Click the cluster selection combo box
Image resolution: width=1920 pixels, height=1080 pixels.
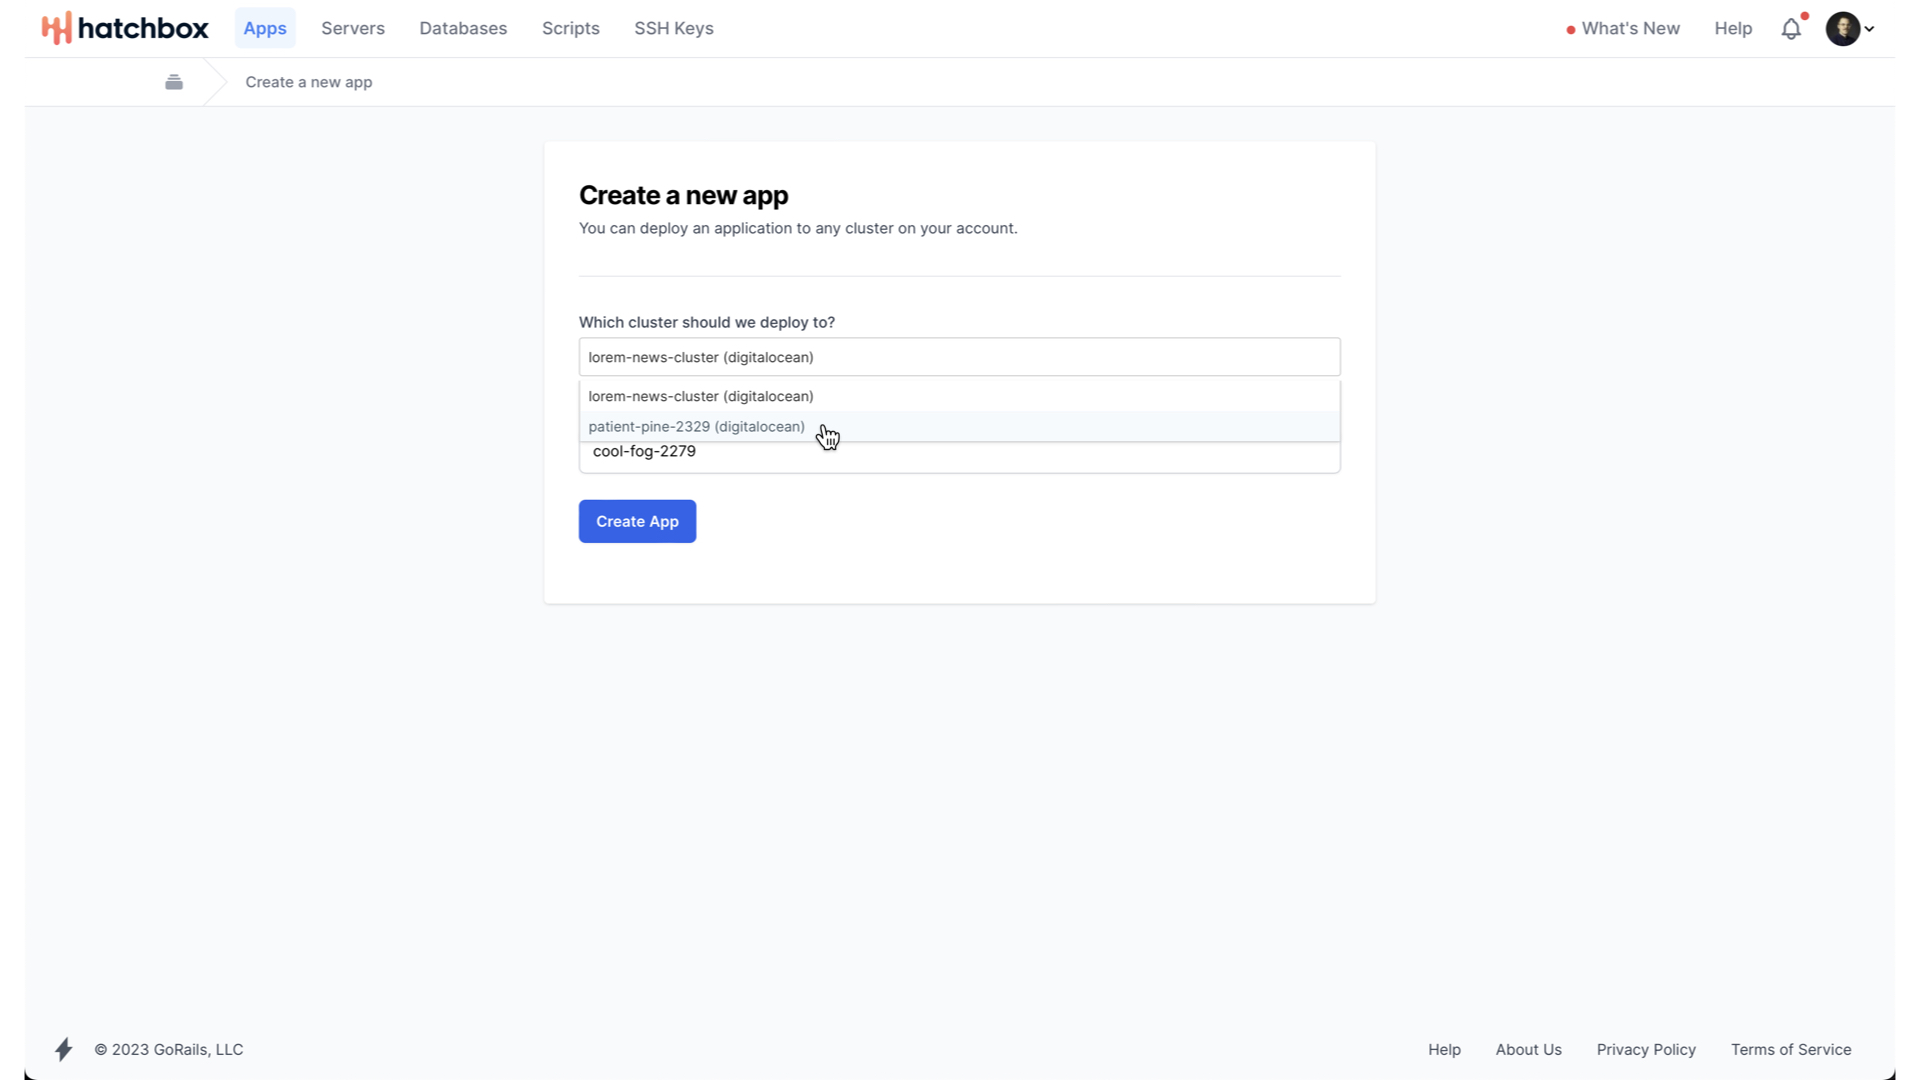pyautogui.click(x=959, y=357)
